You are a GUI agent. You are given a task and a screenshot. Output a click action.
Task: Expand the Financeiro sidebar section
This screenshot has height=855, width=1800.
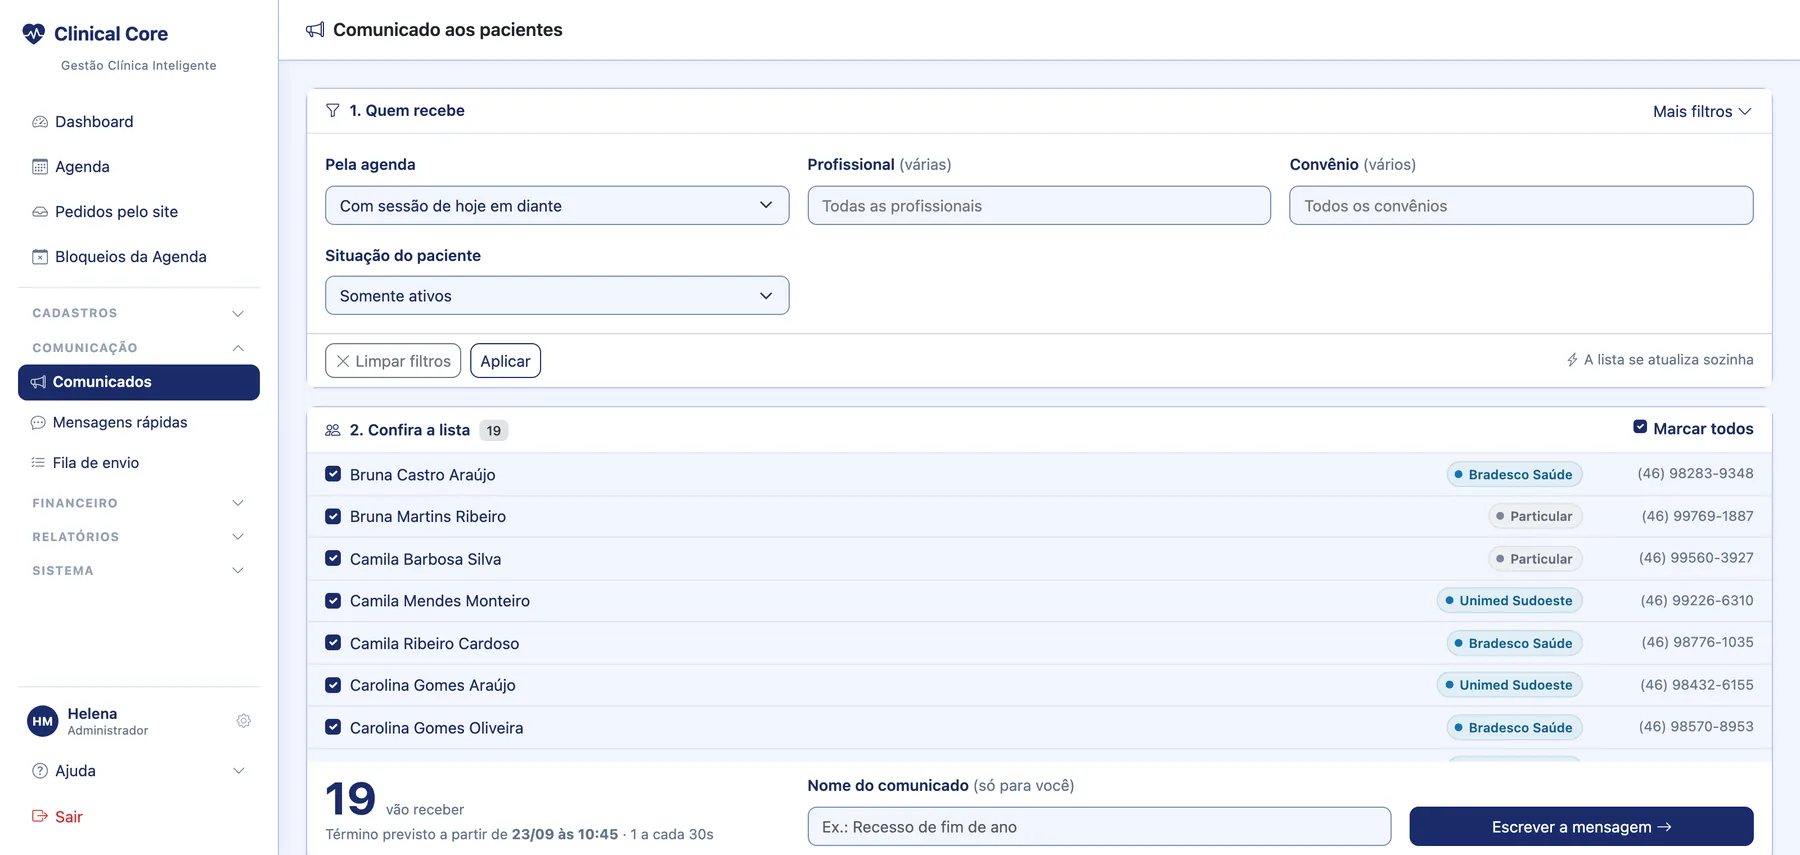pos(138,503)
